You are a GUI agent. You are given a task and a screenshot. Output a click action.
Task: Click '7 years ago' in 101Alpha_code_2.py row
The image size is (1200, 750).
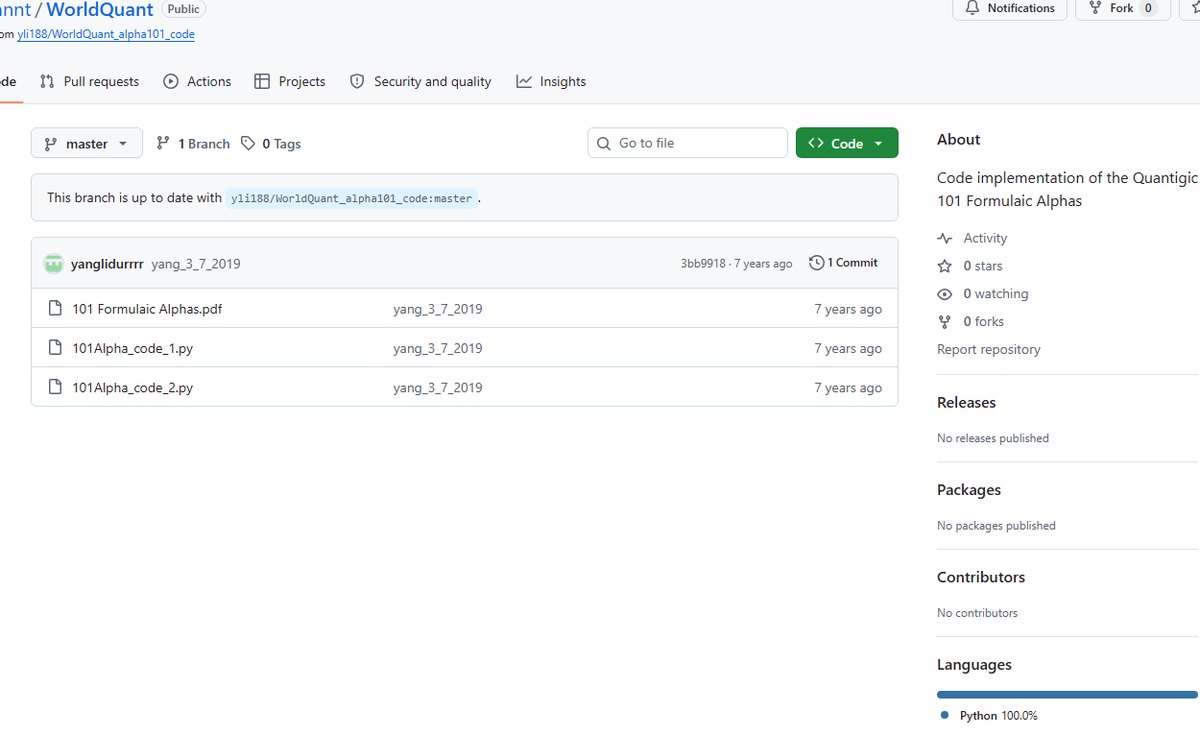tap(848, 387)
